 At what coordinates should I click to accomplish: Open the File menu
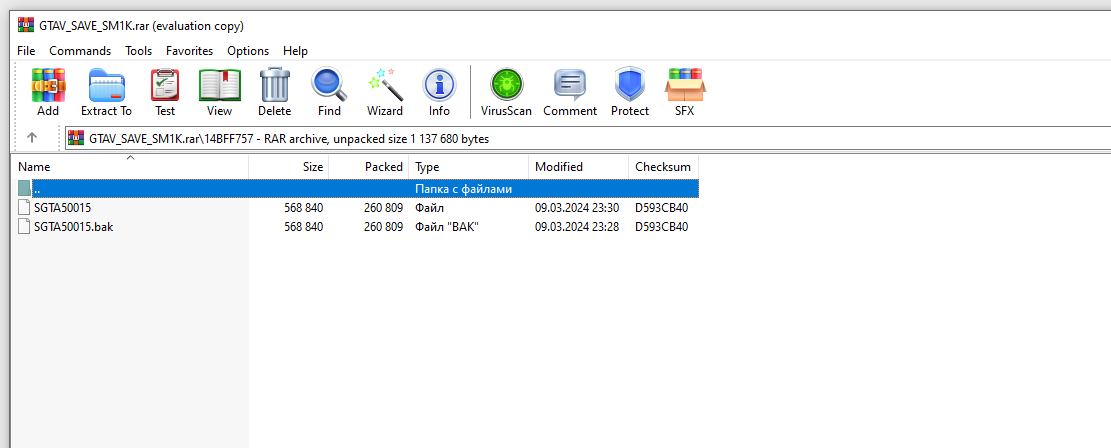click(x=26, y=51)
